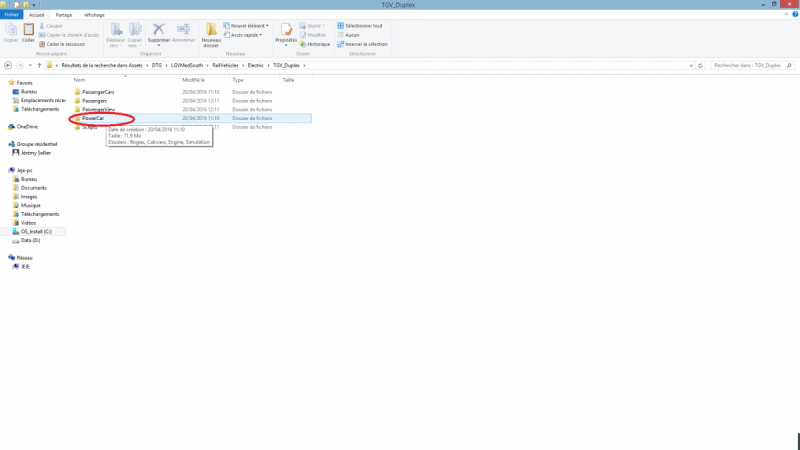Click Modifier in the Ouvrir group
Screen dimensions: 800x450
pyautogui.click(x=313, y=35)
